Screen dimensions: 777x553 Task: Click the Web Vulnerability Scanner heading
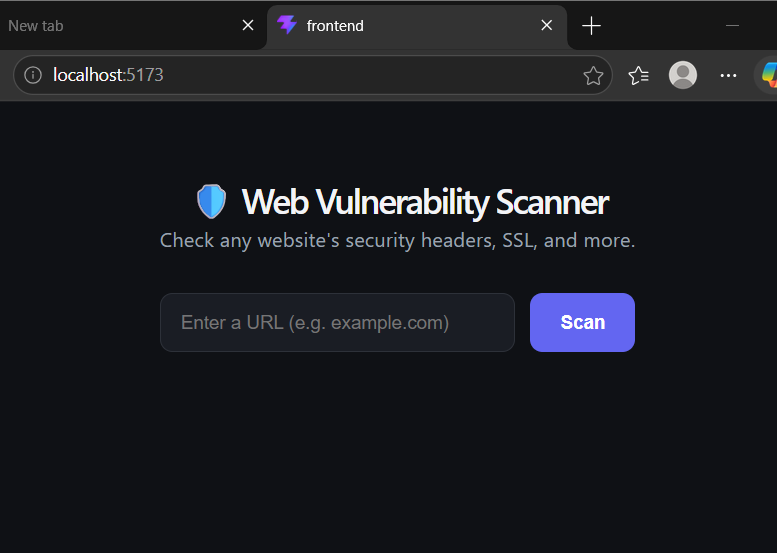point(425,202)
